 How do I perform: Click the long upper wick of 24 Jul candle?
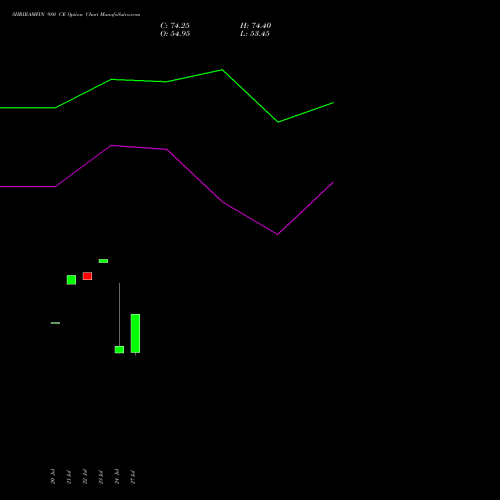click(x=119, y=314)
